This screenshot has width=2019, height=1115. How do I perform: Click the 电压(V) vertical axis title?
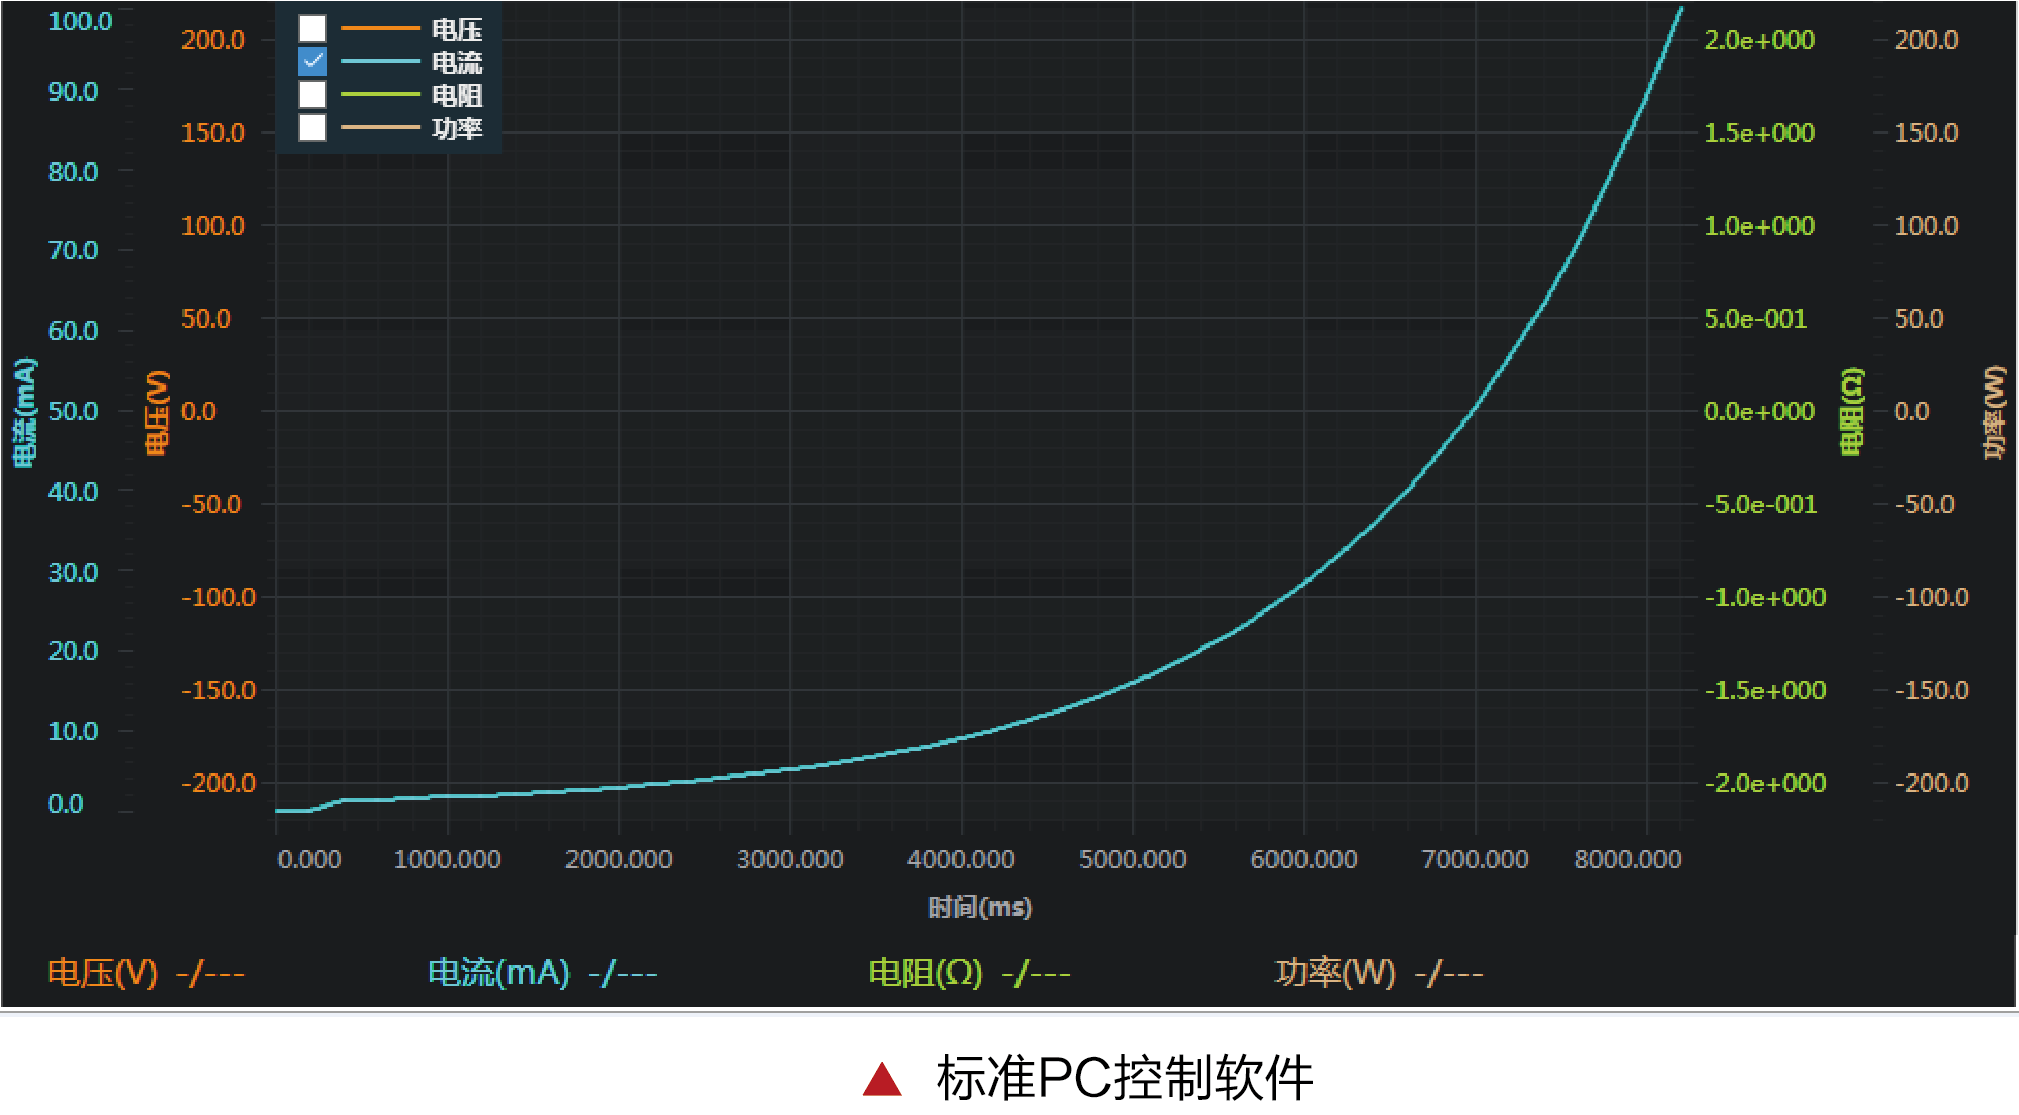157,412
